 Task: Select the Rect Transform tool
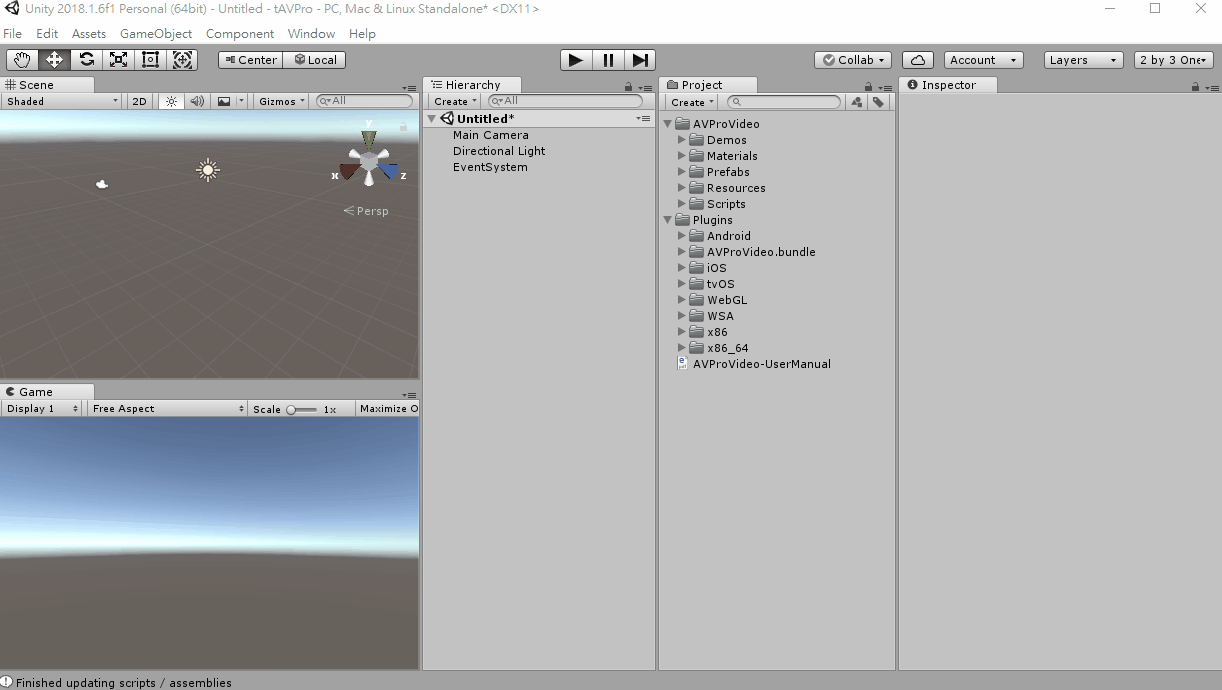point(150,60)
